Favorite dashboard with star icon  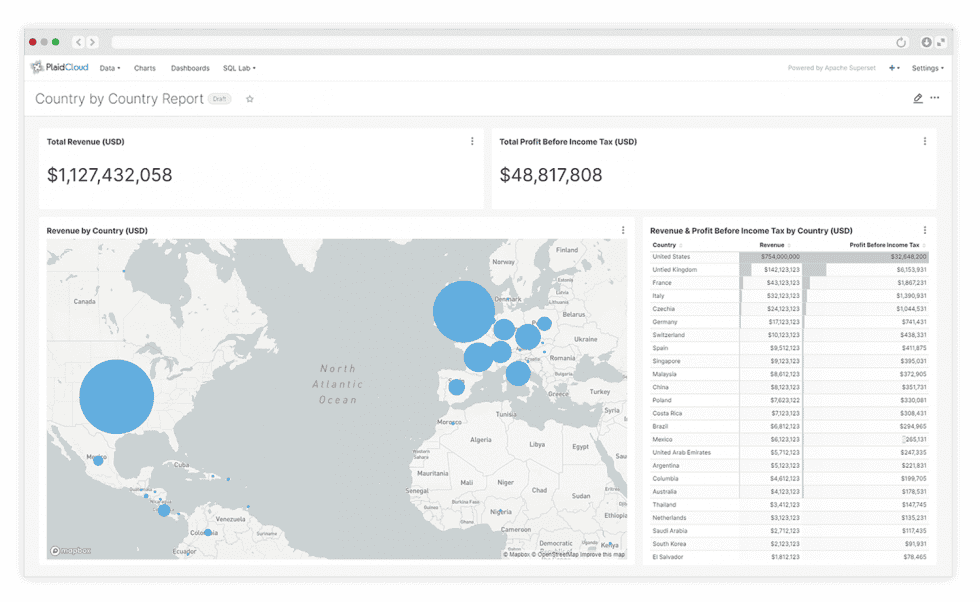(x=249, y=99)
